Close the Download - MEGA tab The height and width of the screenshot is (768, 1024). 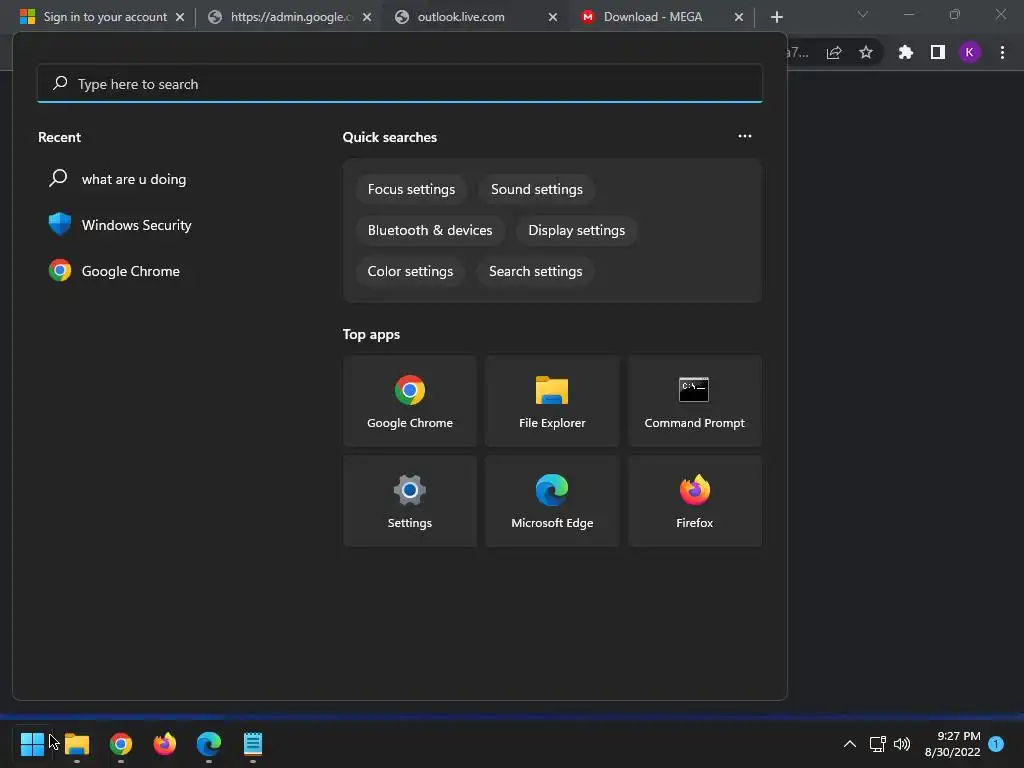pyautogui.click(x=739, y=17)
